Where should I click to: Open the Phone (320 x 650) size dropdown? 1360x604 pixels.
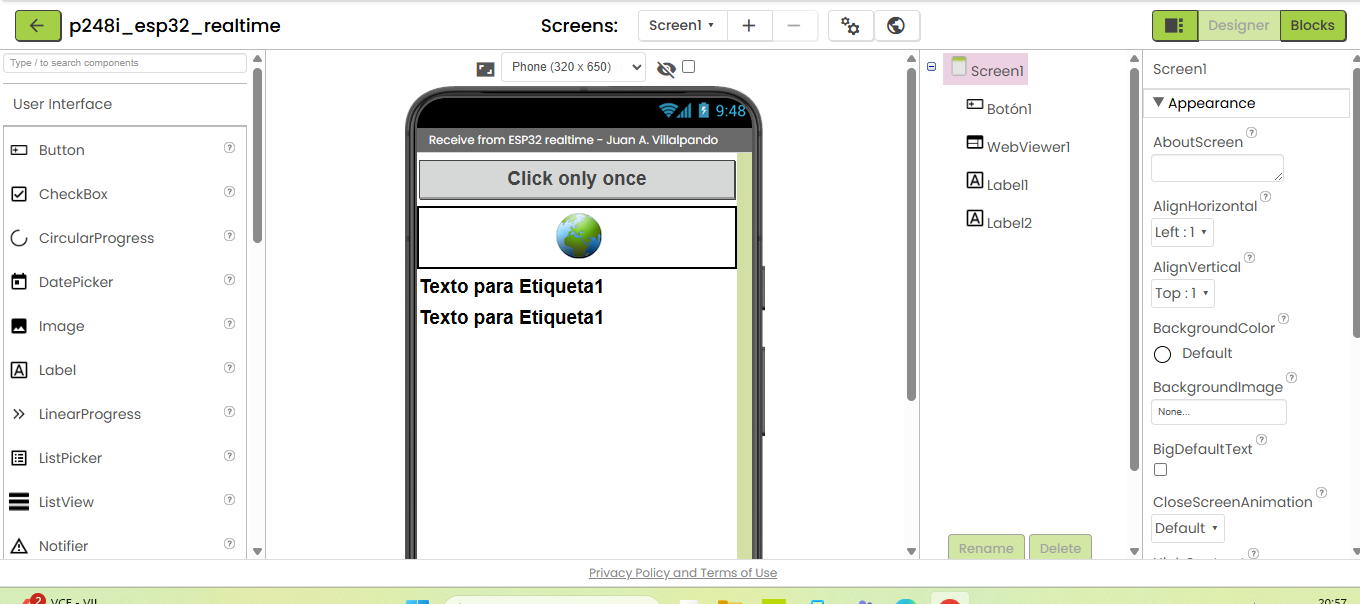pyautogui.click(x=573, y=67)
